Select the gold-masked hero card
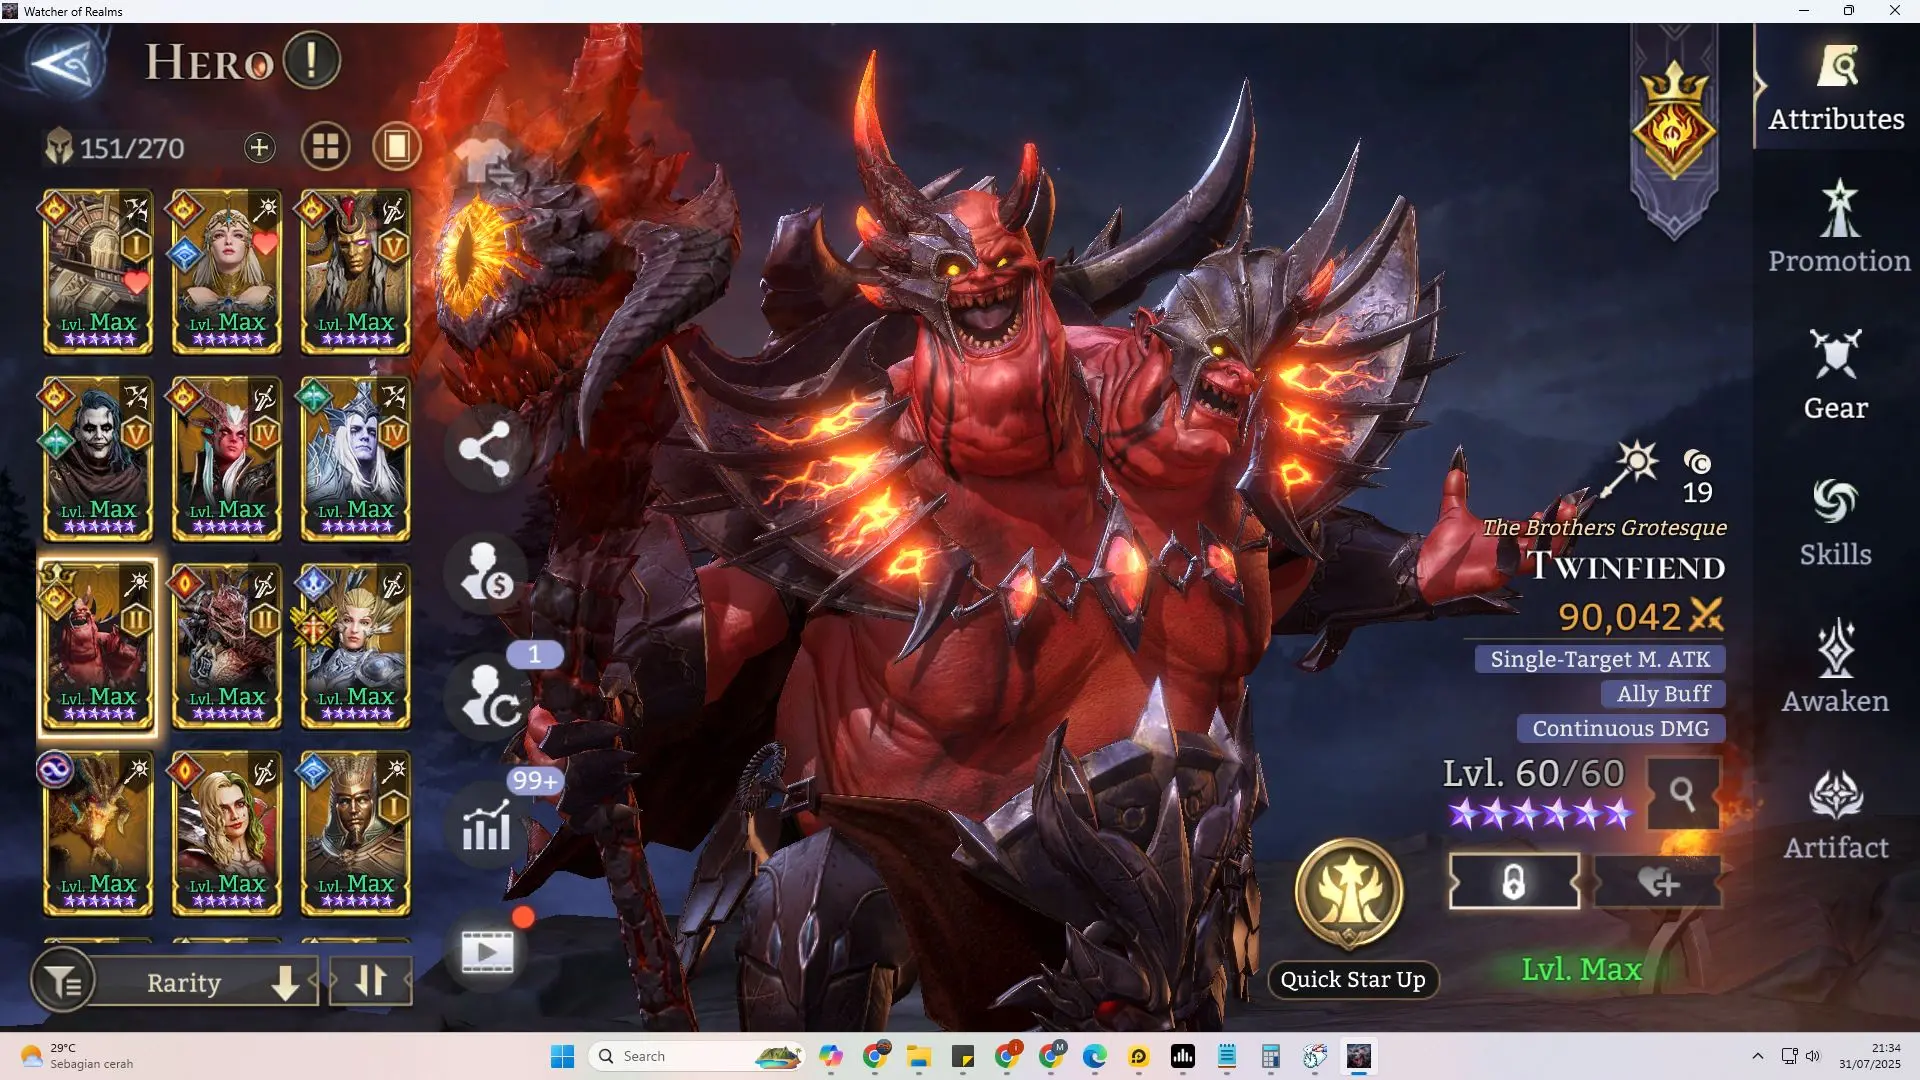1920x1080 pixels. coord(356,271)
